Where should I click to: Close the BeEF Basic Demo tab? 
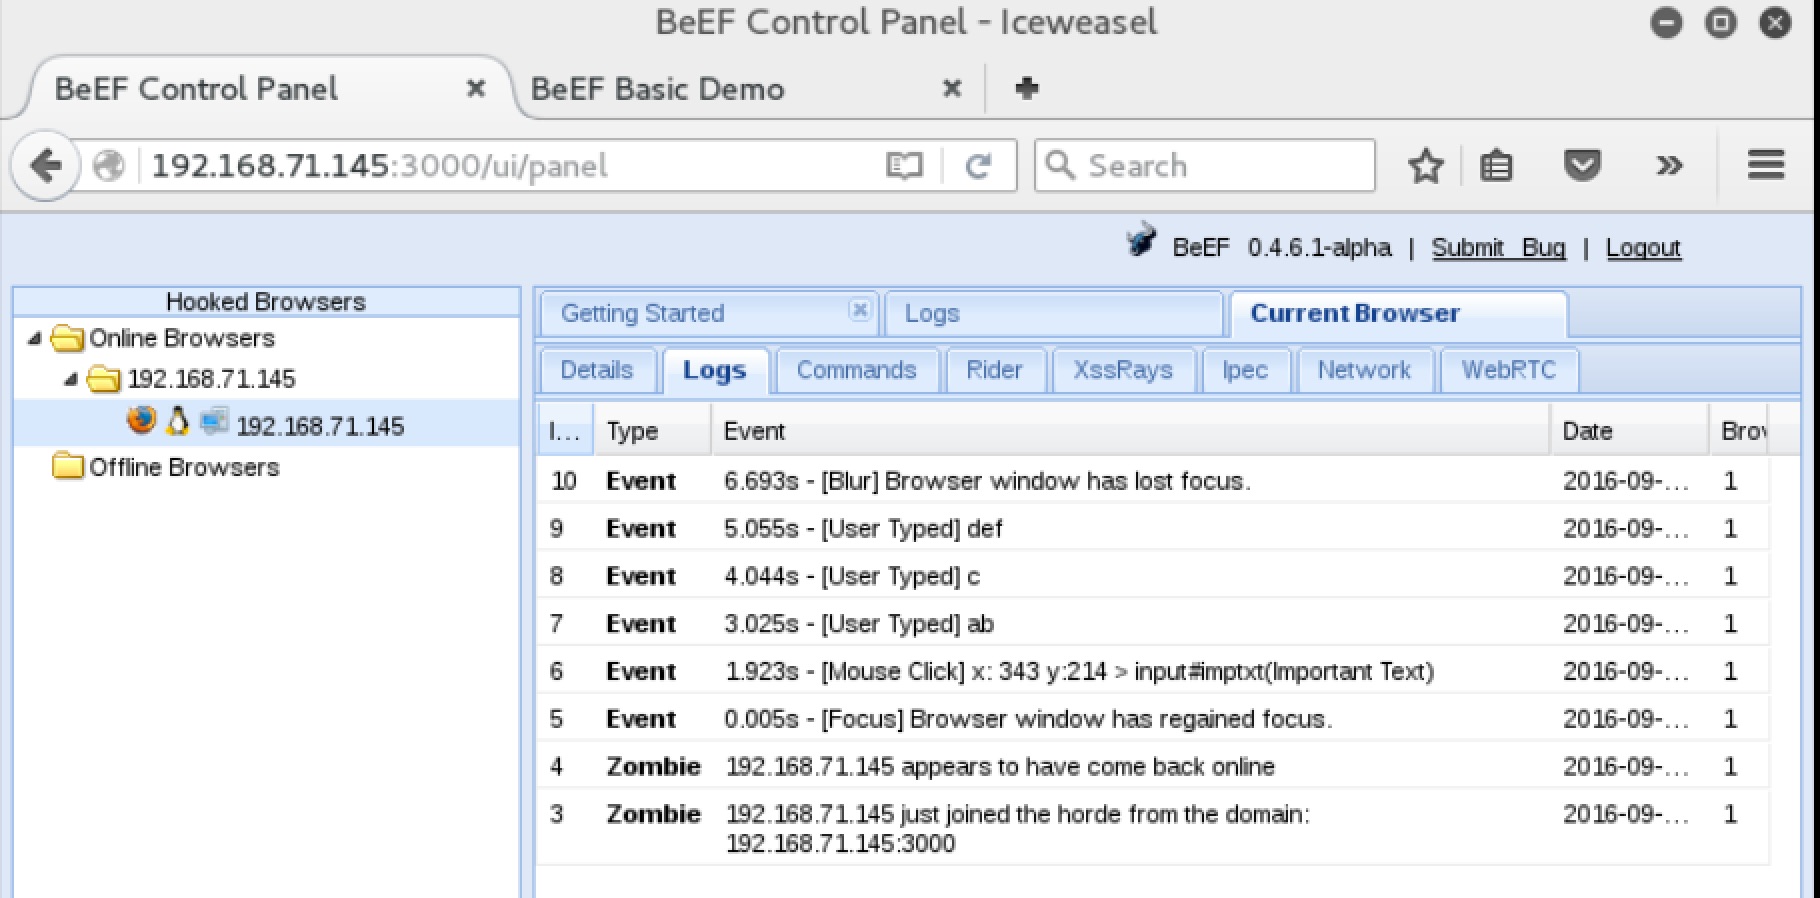952,89
